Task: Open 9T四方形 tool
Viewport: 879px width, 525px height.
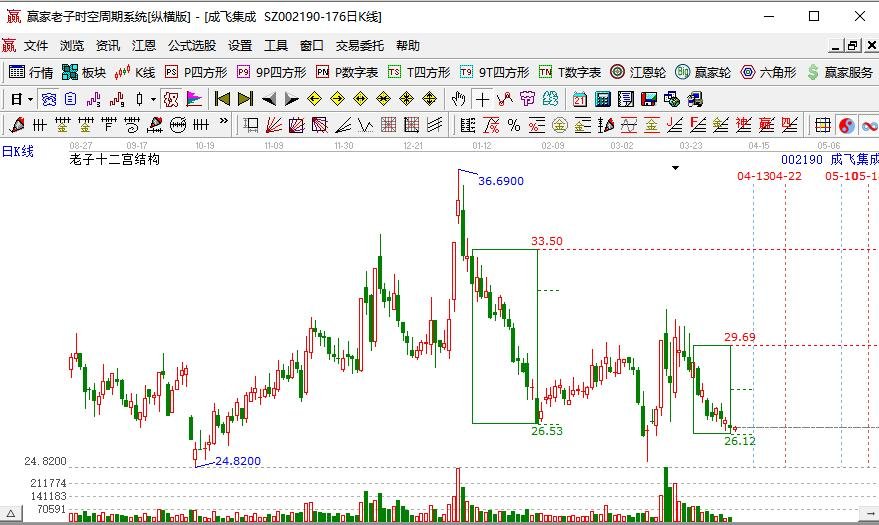Action: click(494, 72)
